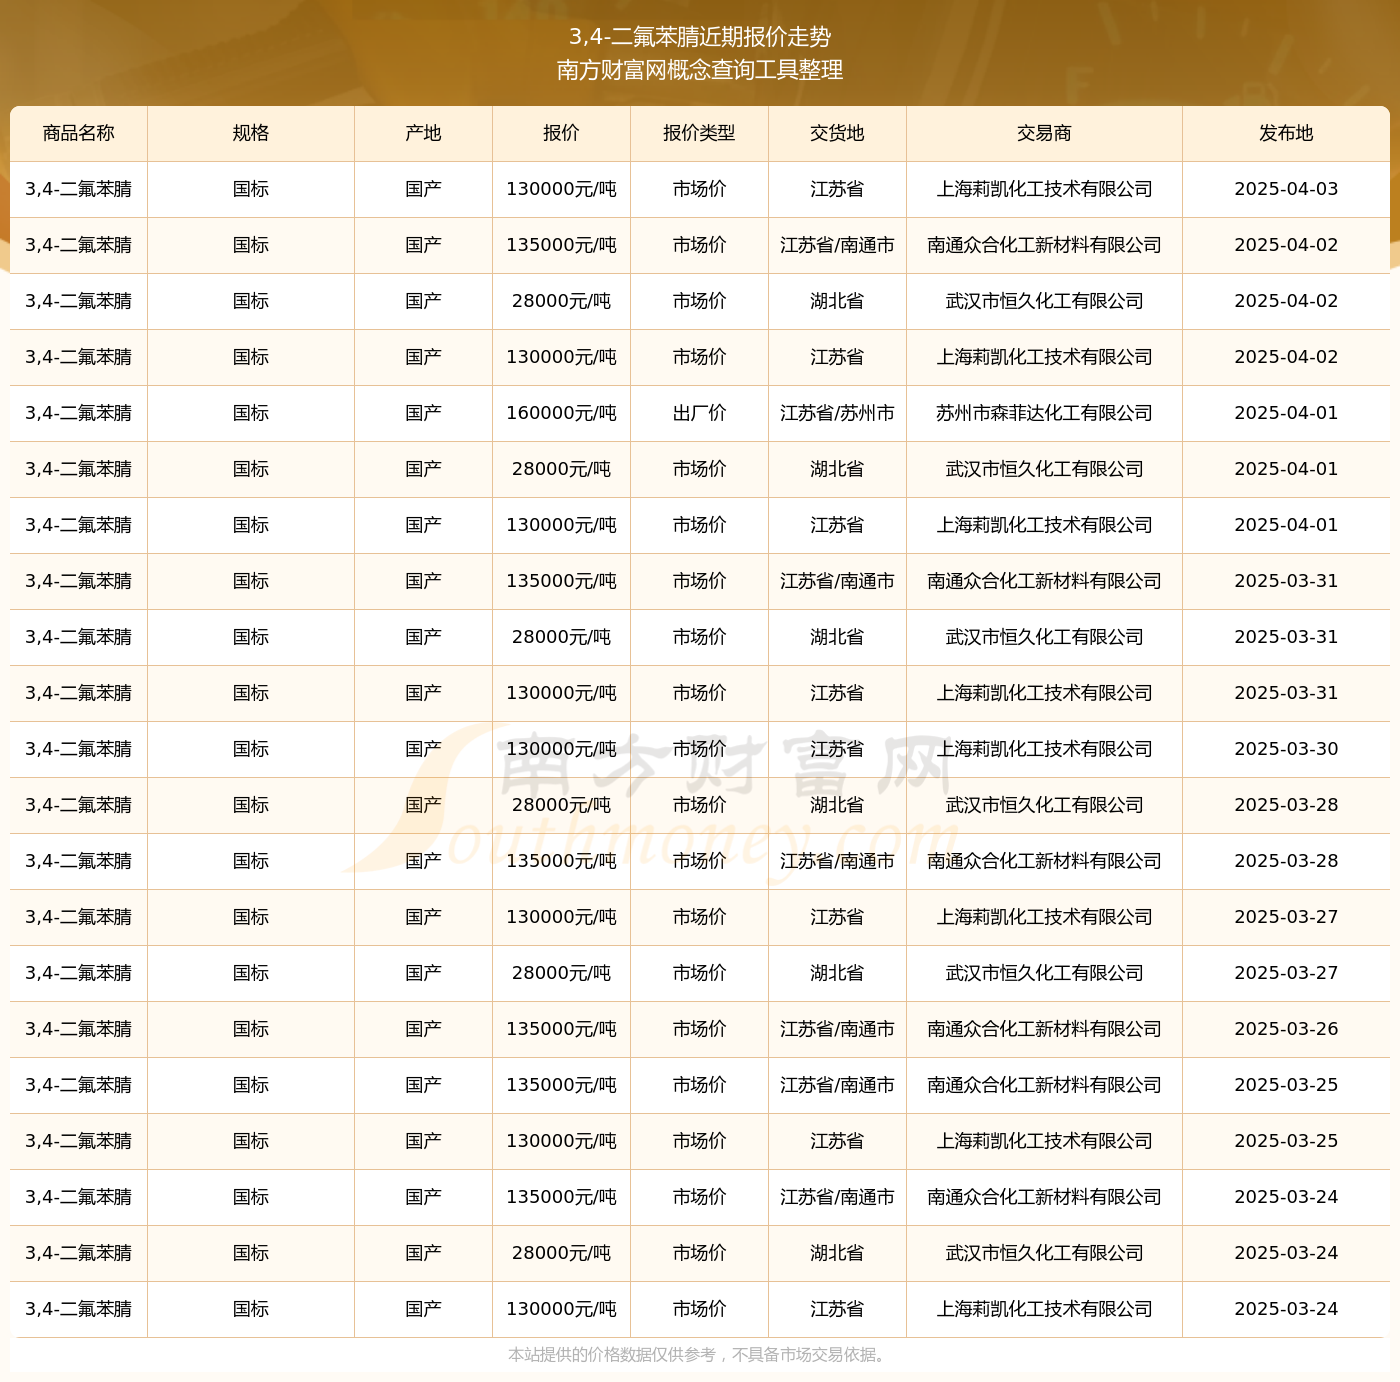
Task: Click '上海莉凯化工技术有限公司' in the 2025-04-02 row
Action: 1044,357
